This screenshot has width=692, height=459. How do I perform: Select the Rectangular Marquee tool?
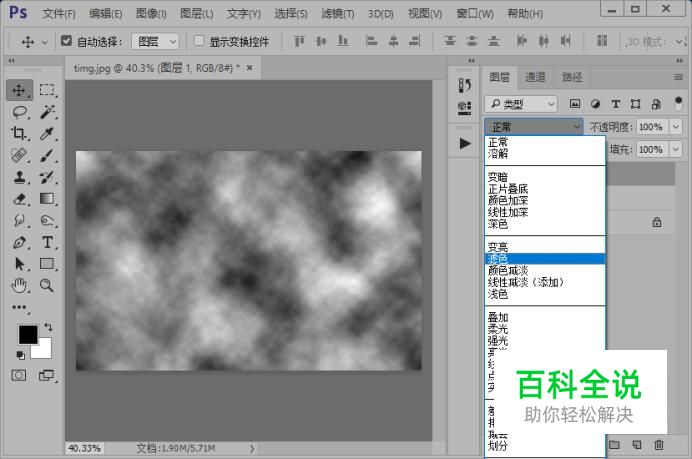click(47, 90)
